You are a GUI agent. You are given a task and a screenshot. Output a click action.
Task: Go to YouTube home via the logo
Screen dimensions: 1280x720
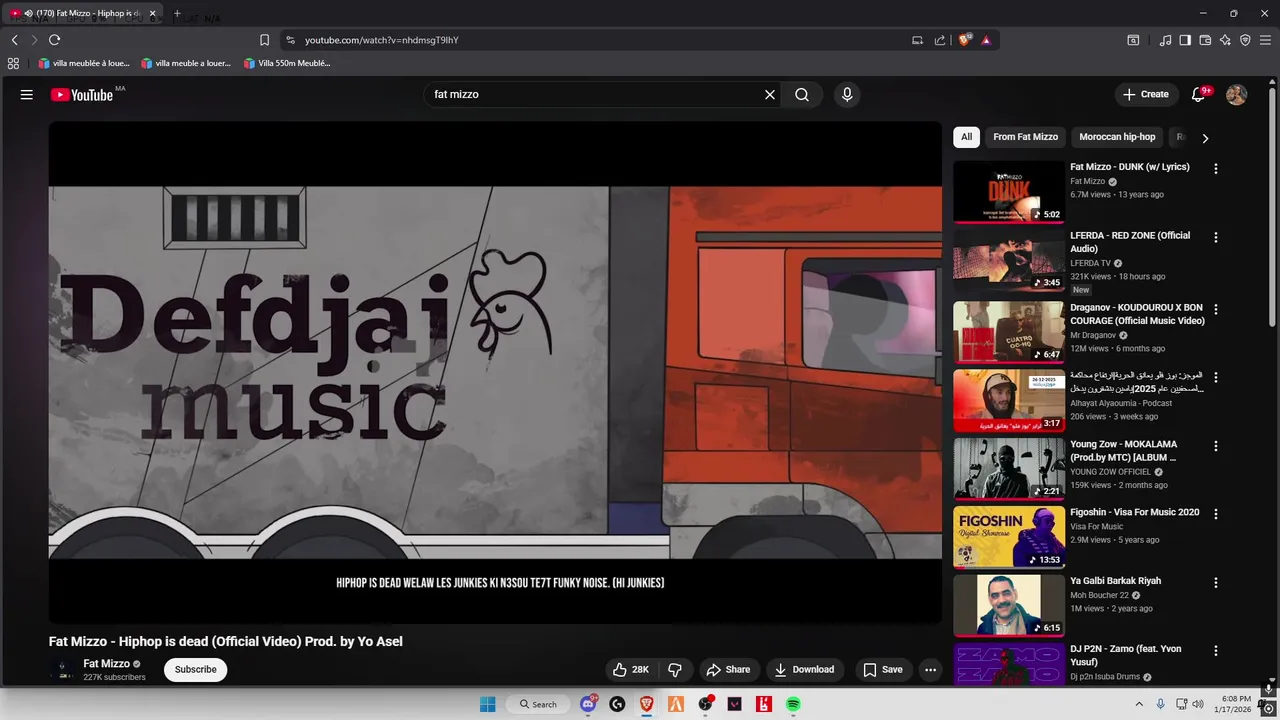(82, 95)
